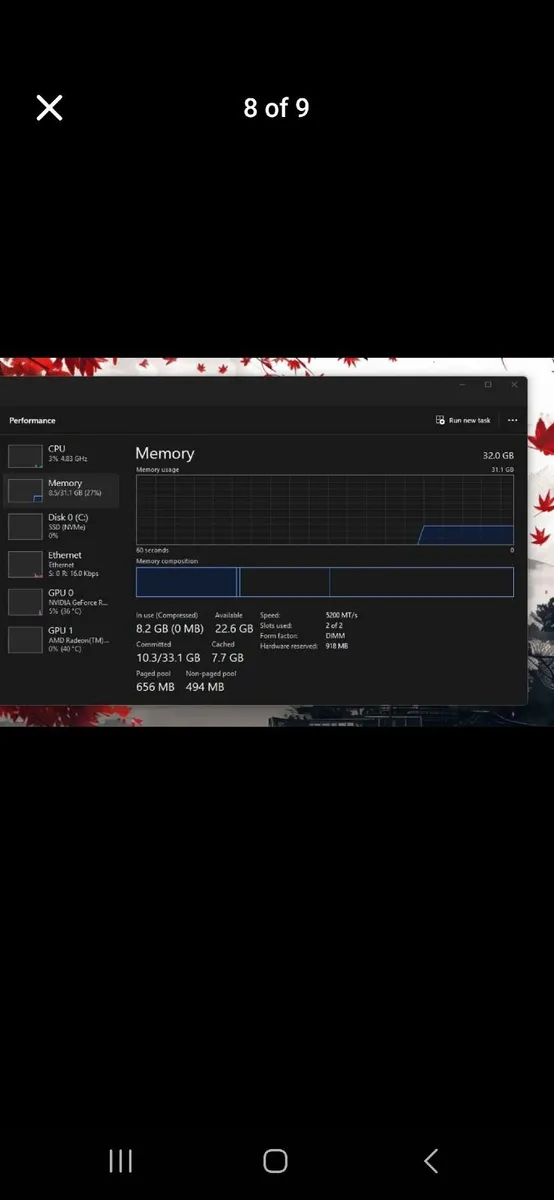
Task: Click the GPU 1 mini graph thumbnail
Action: click(25, 639)
